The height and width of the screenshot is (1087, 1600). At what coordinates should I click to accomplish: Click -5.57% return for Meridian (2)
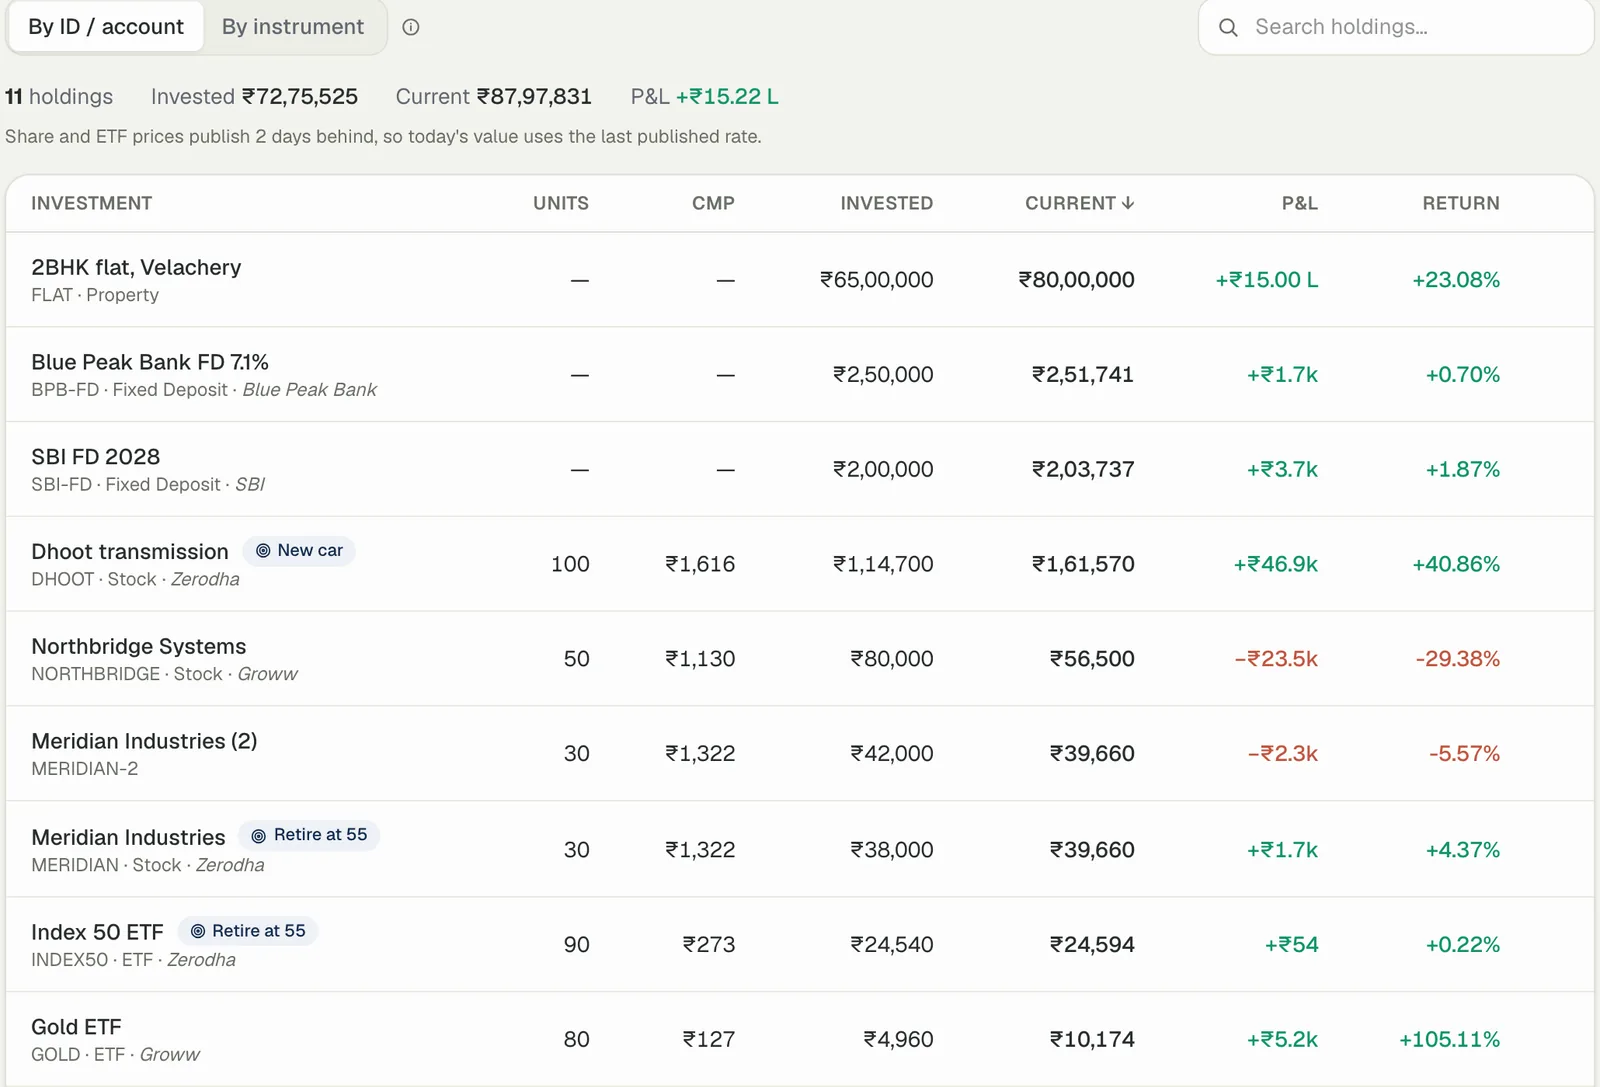coord(1464,754)
